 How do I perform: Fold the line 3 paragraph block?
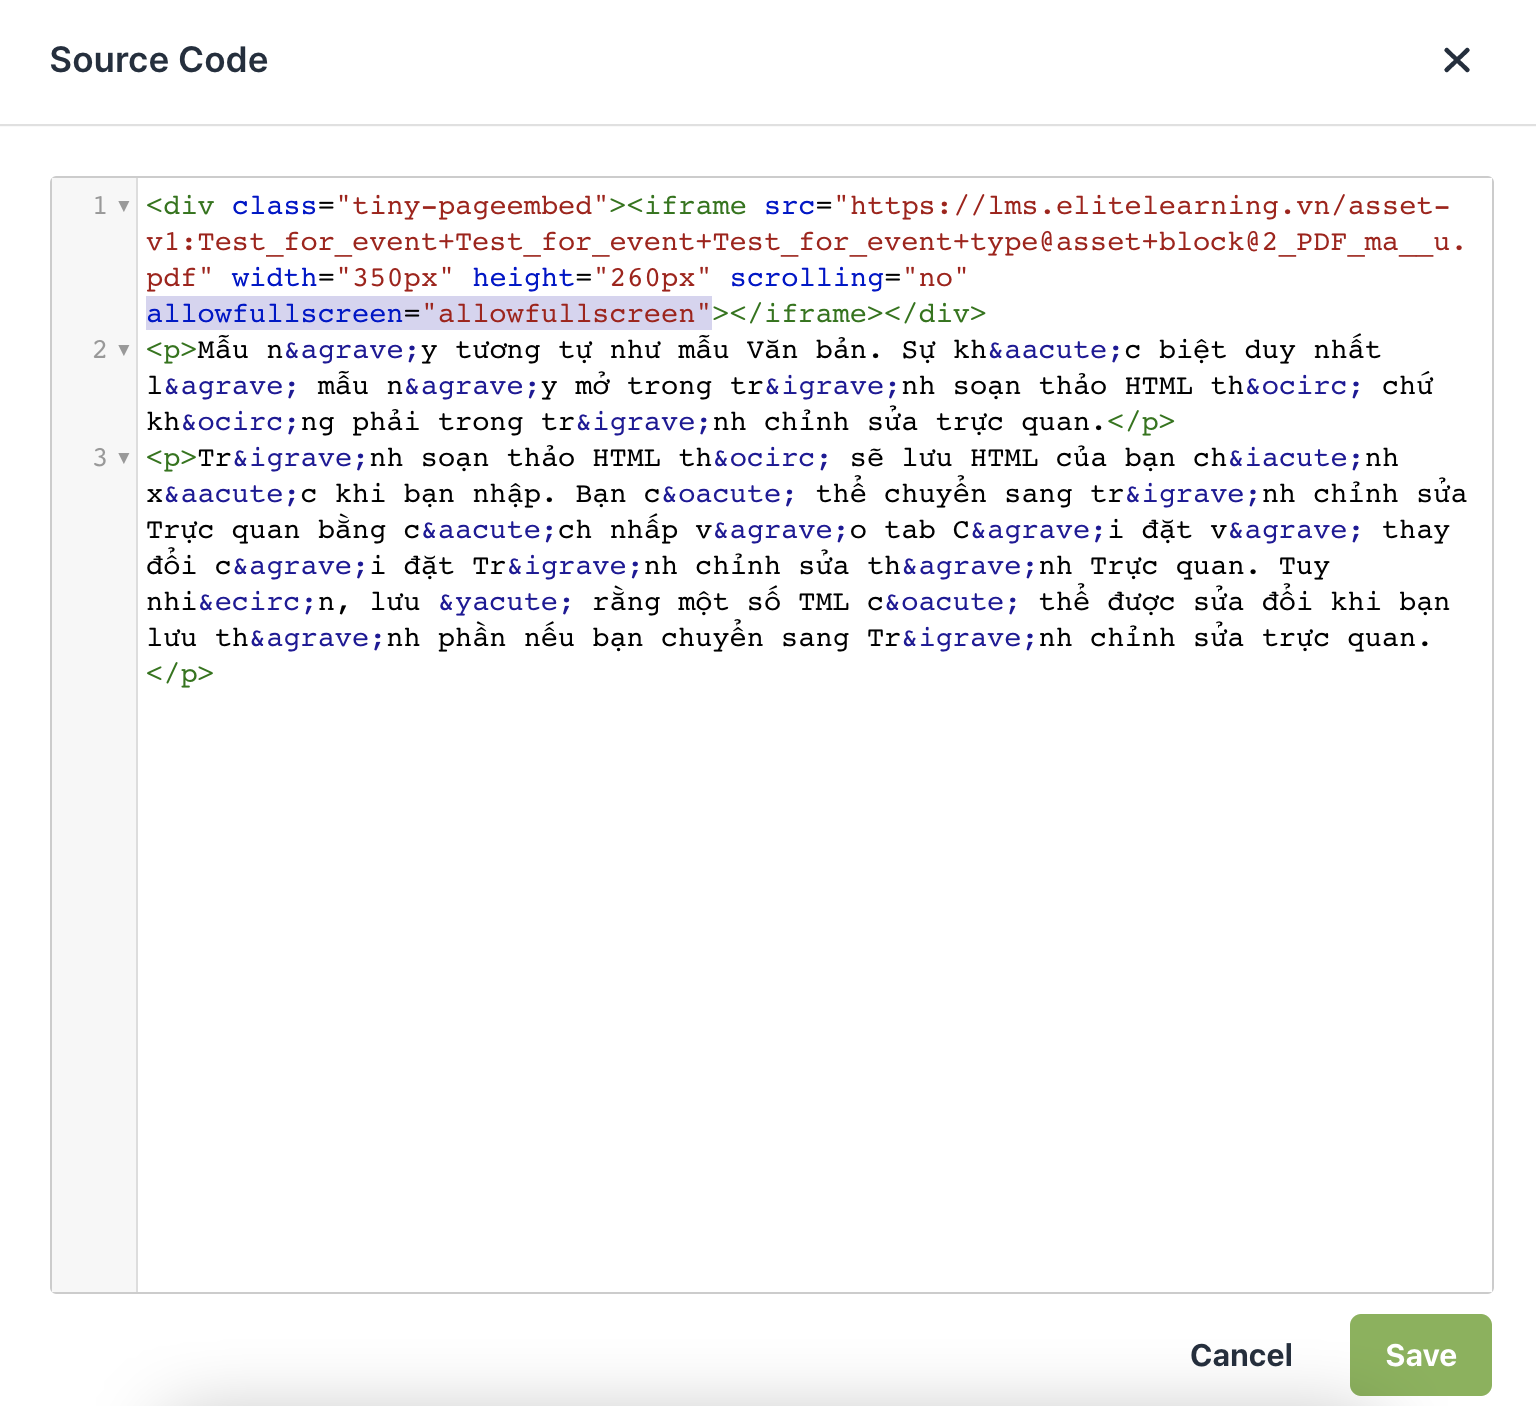(x=124, y=458)
